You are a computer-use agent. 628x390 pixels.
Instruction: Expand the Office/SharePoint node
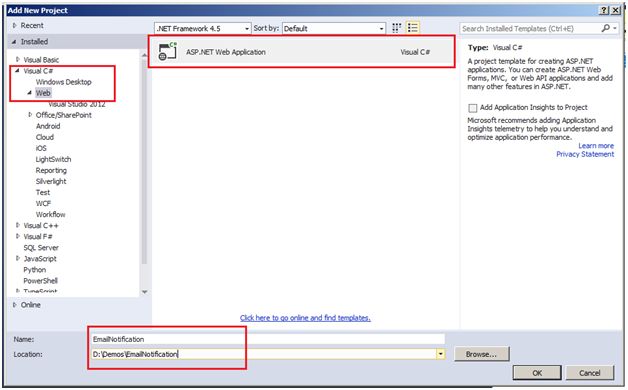pos(30,115)
